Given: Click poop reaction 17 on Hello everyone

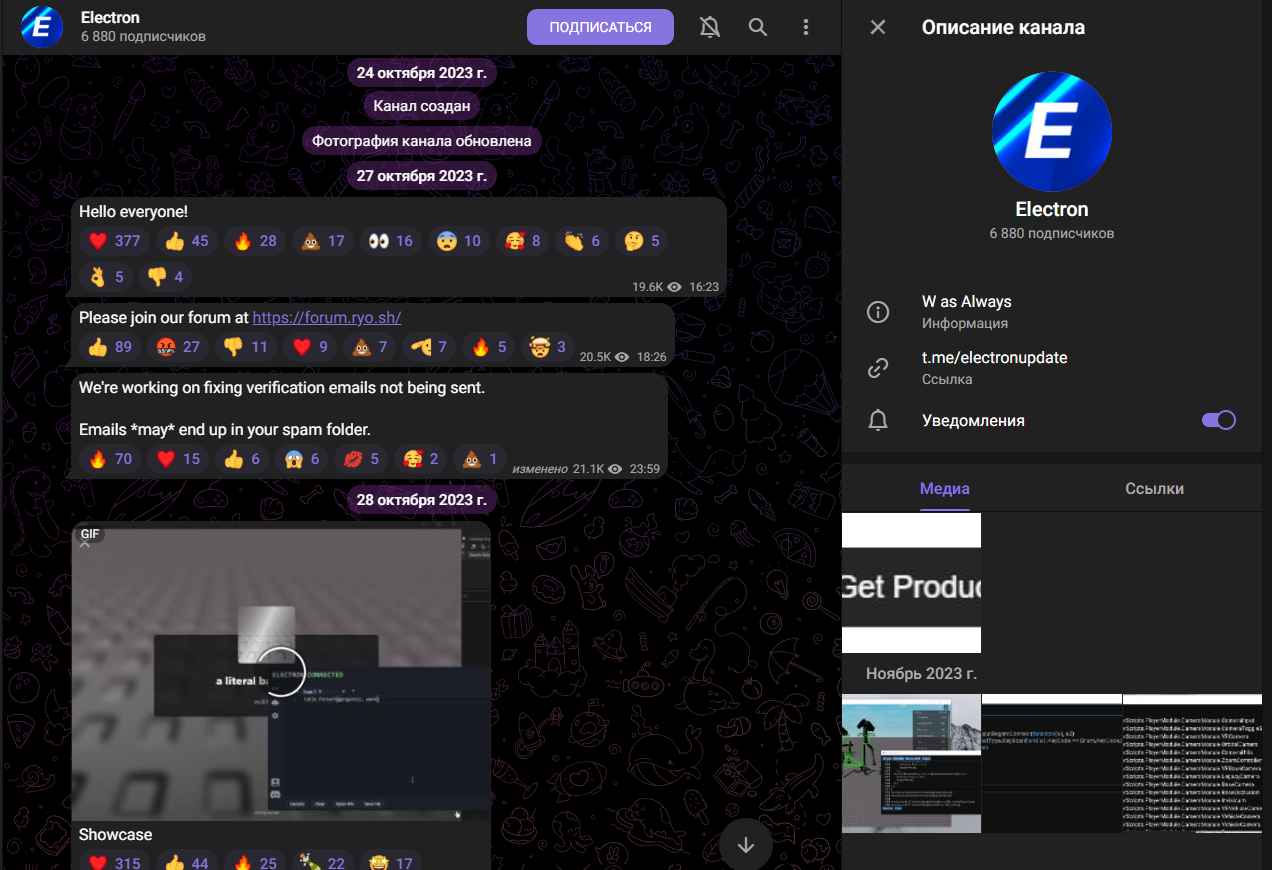Looking at the screenshot, I should pos(322,241).
